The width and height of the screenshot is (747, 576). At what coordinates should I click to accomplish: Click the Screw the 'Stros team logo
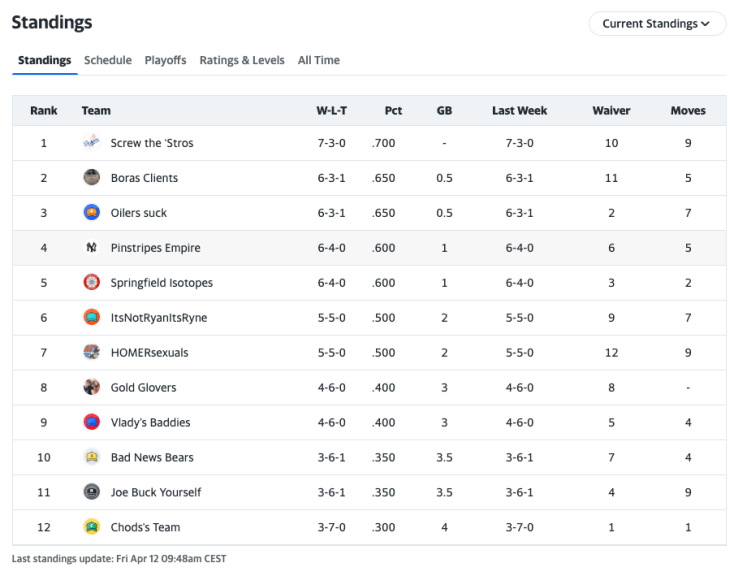click(x=91, y=143)
